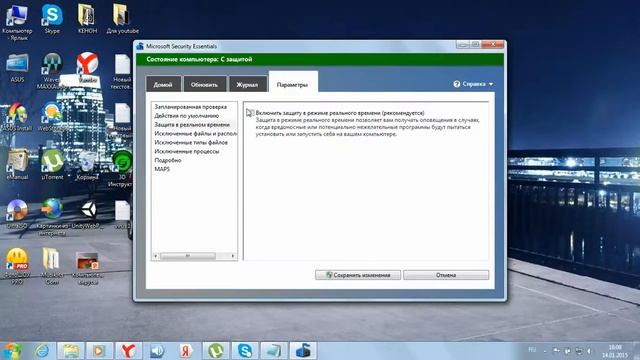Launch Unity Web Player desktop icon
The image size is (640, 360).
point(88,213)
